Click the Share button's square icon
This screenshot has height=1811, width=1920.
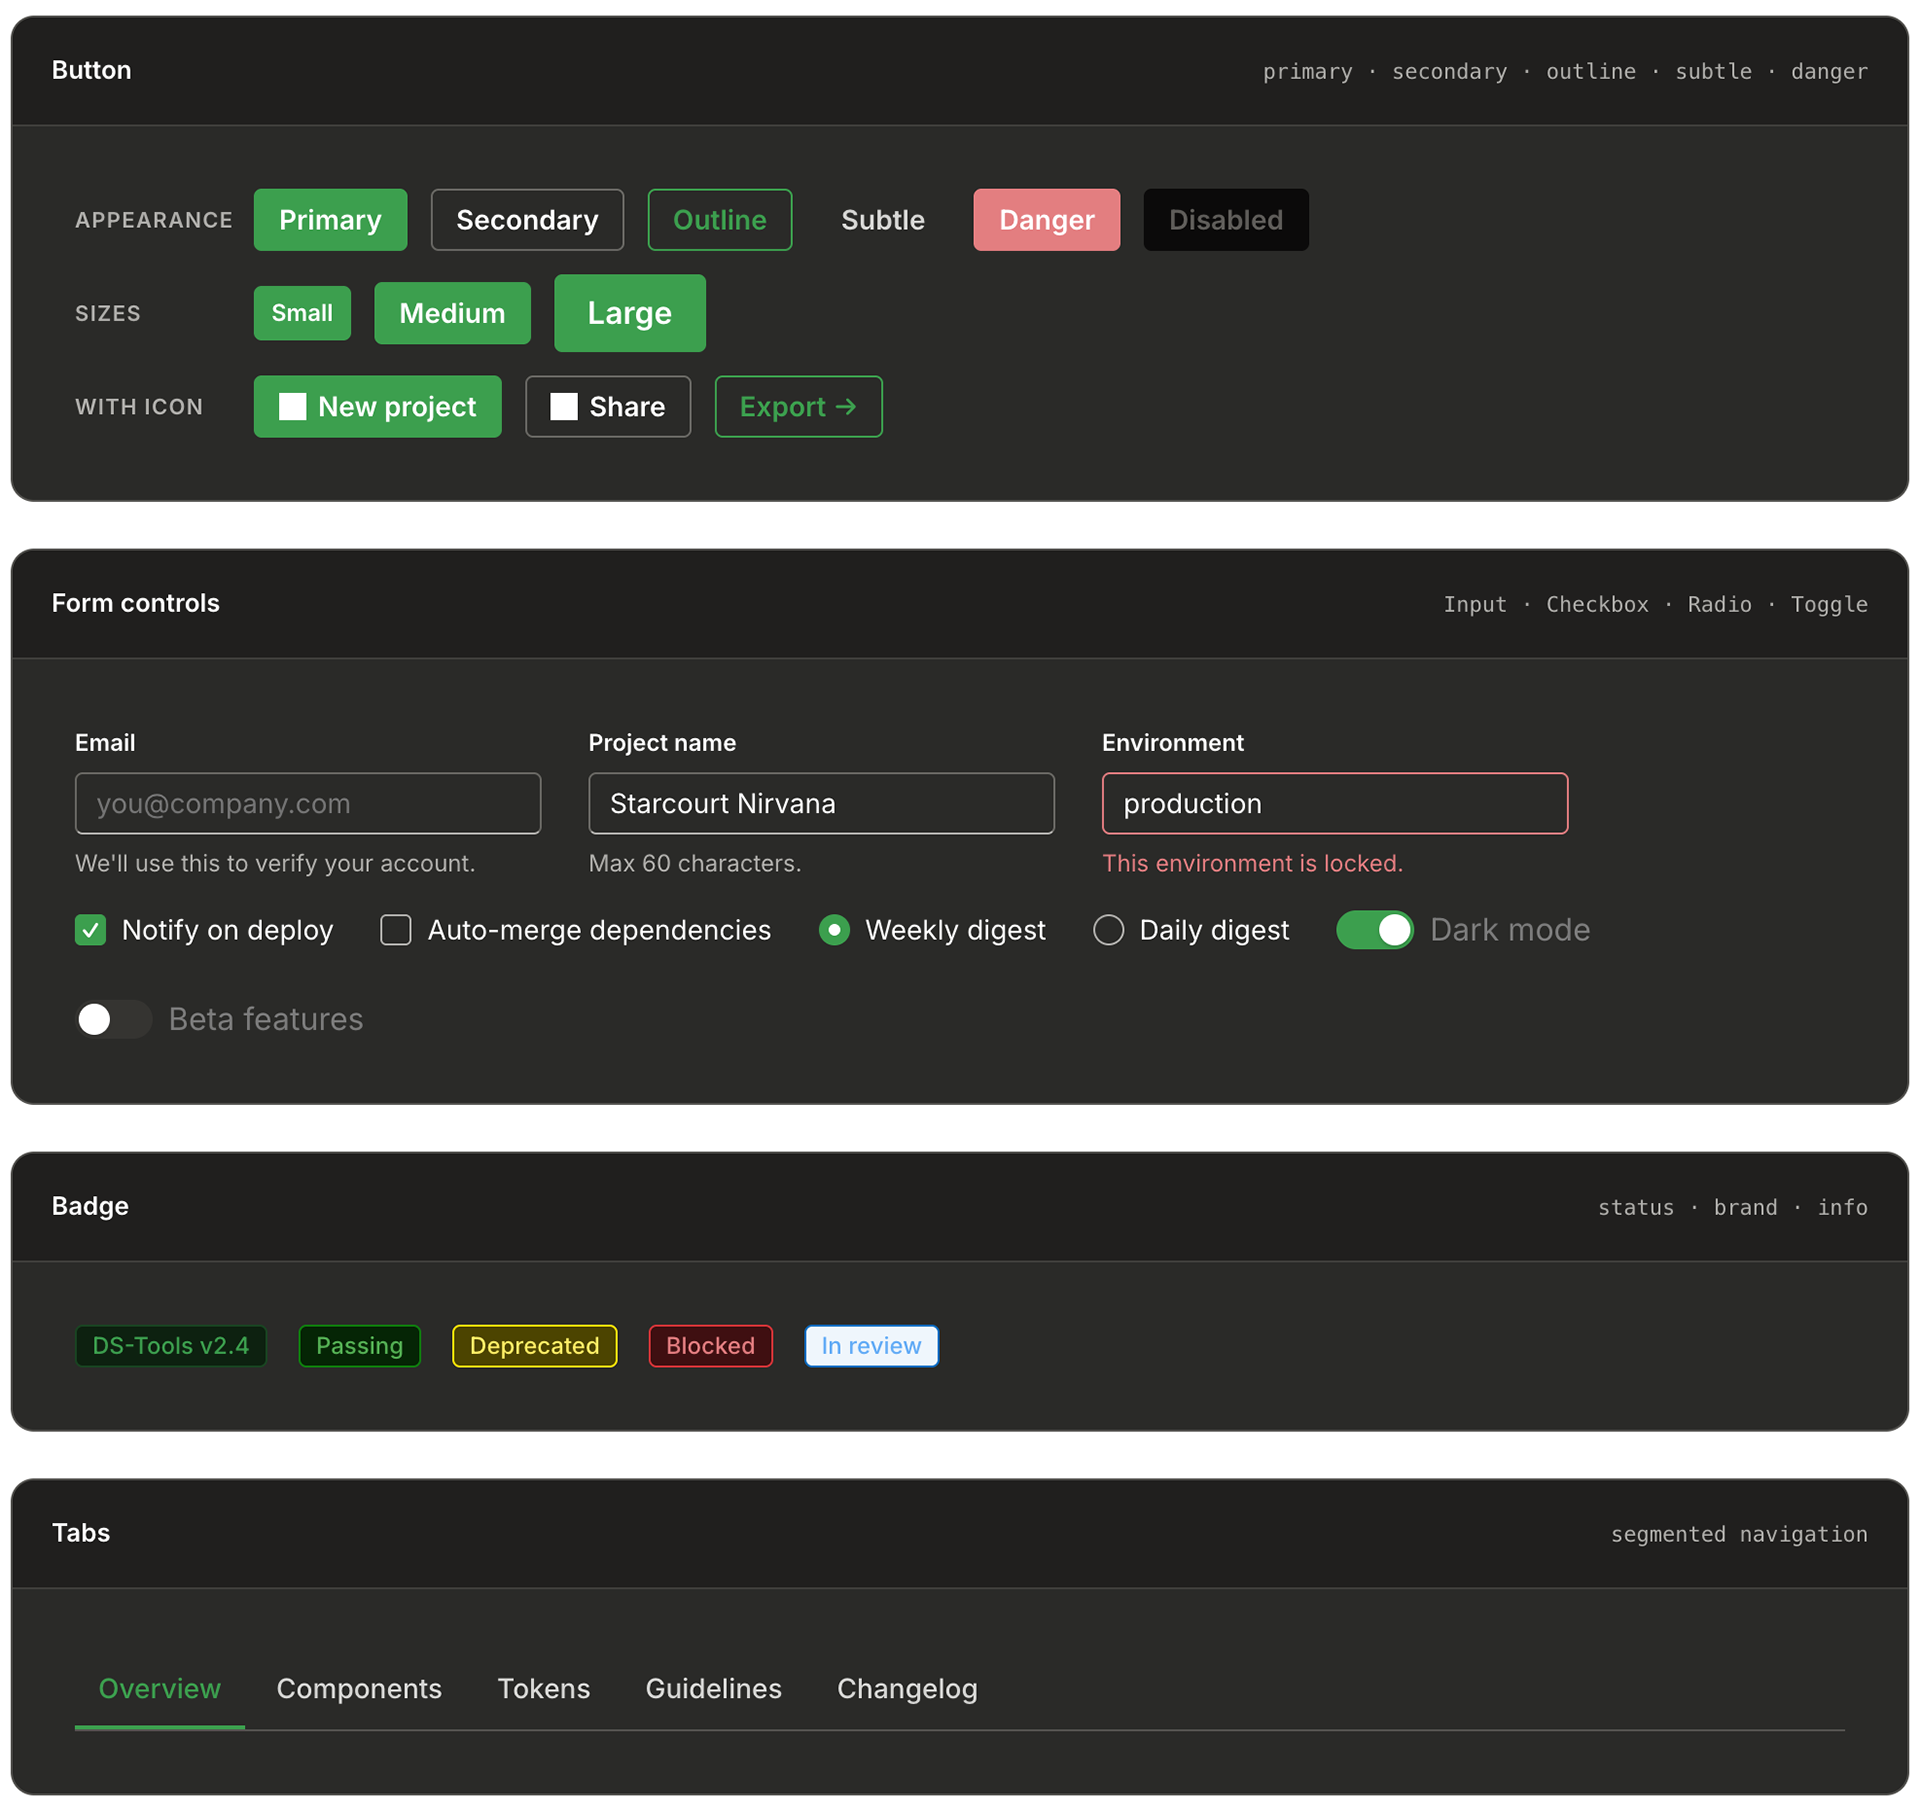(564, 406)
